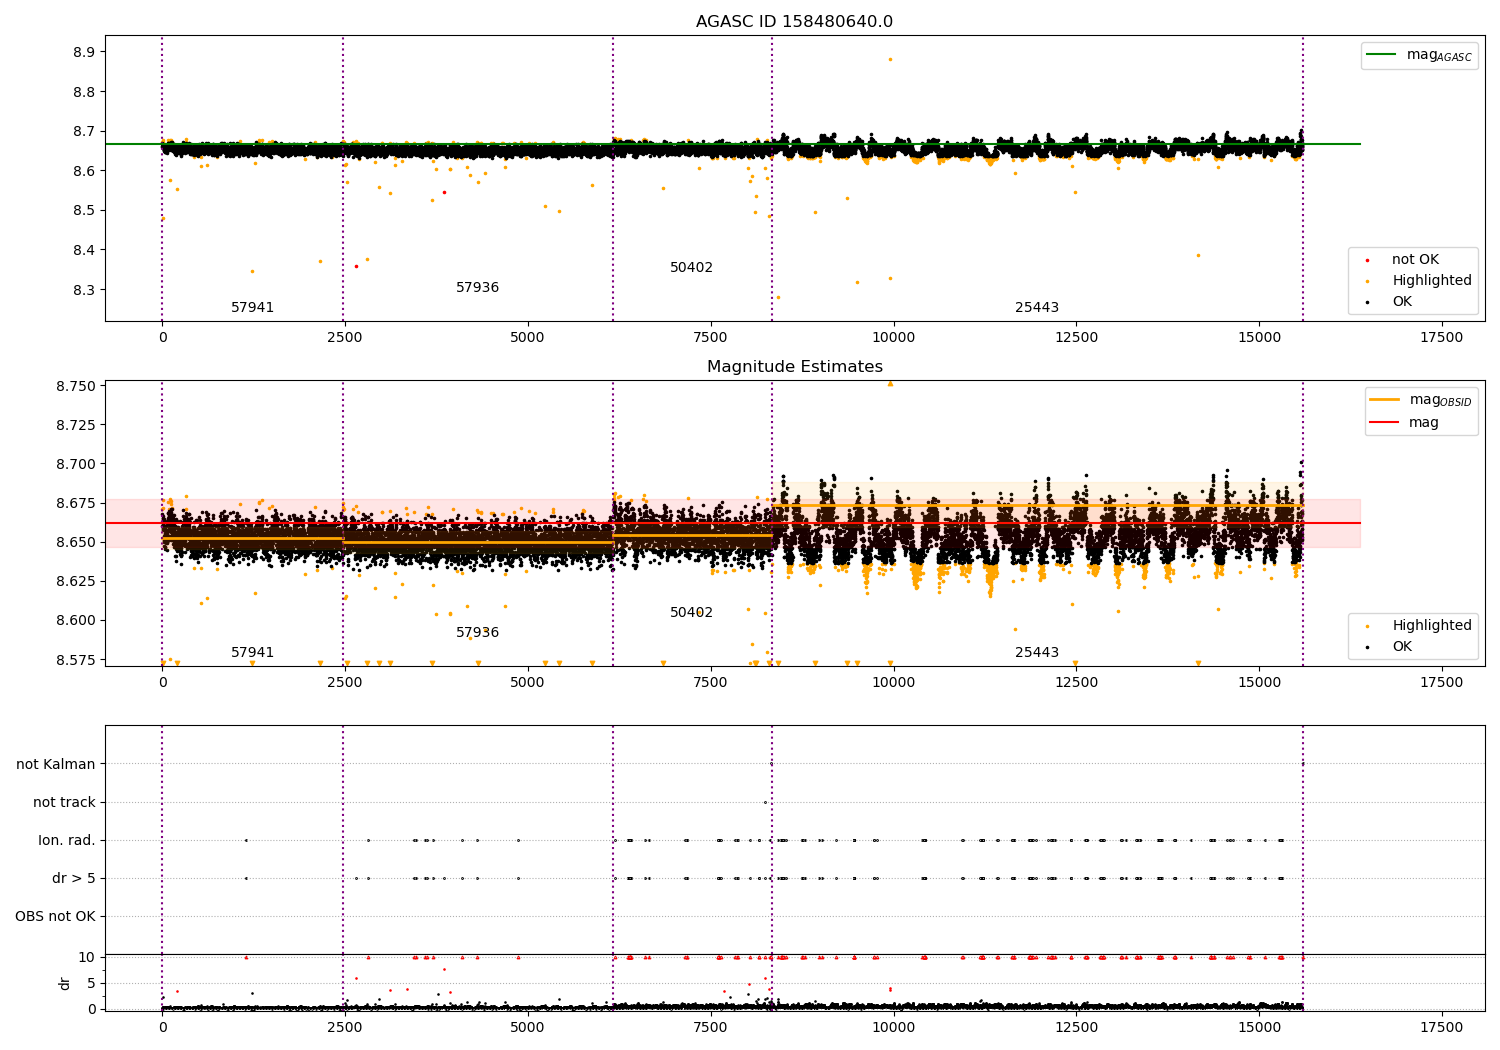This screenshot has width=1500, height=1050.
Task: Click the 8.8 y-axis tick label
Action: pos(83,92)
